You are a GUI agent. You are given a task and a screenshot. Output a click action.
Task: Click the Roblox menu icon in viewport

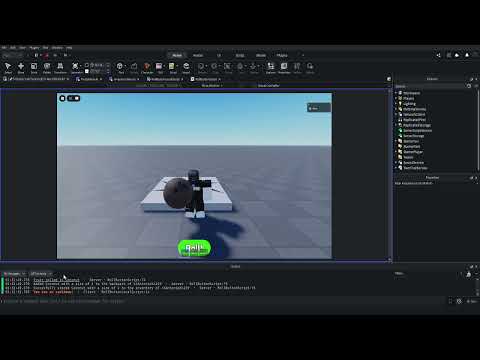pos(62,98)
